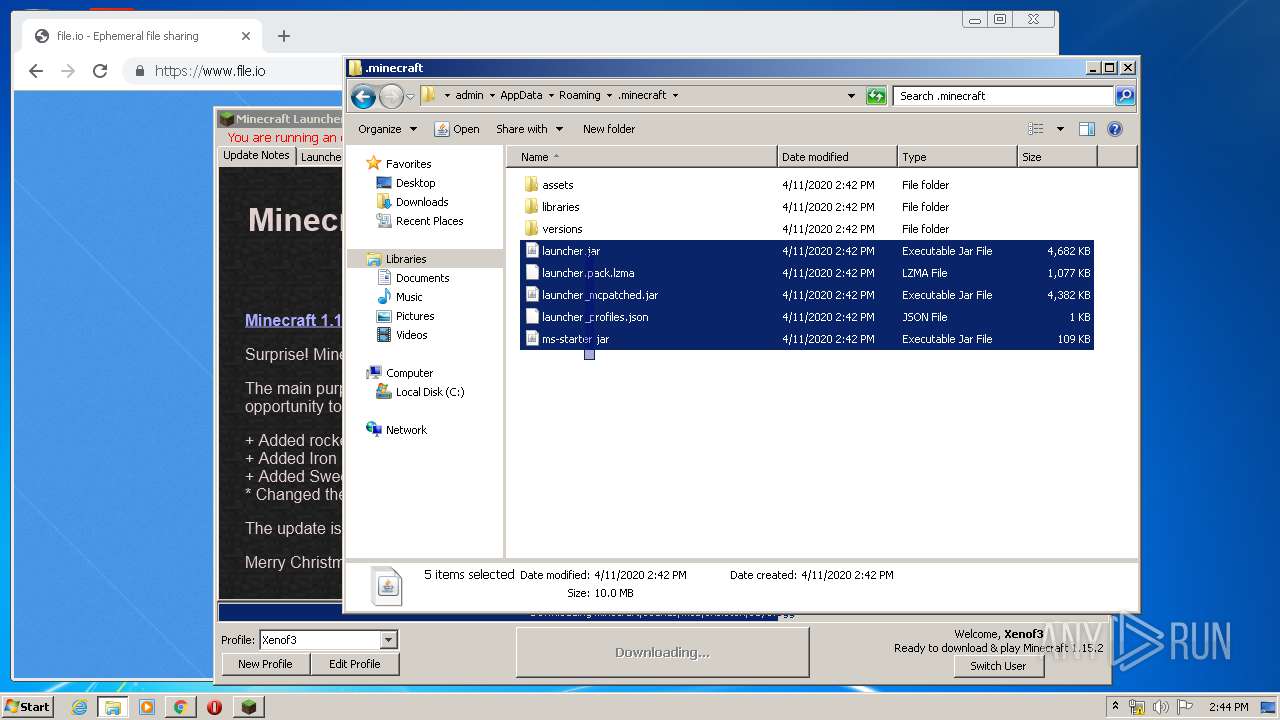Open the Profile dropdown in Minecraft Launcher
This screenshot has width=1280, height=720.
(389, 640)
